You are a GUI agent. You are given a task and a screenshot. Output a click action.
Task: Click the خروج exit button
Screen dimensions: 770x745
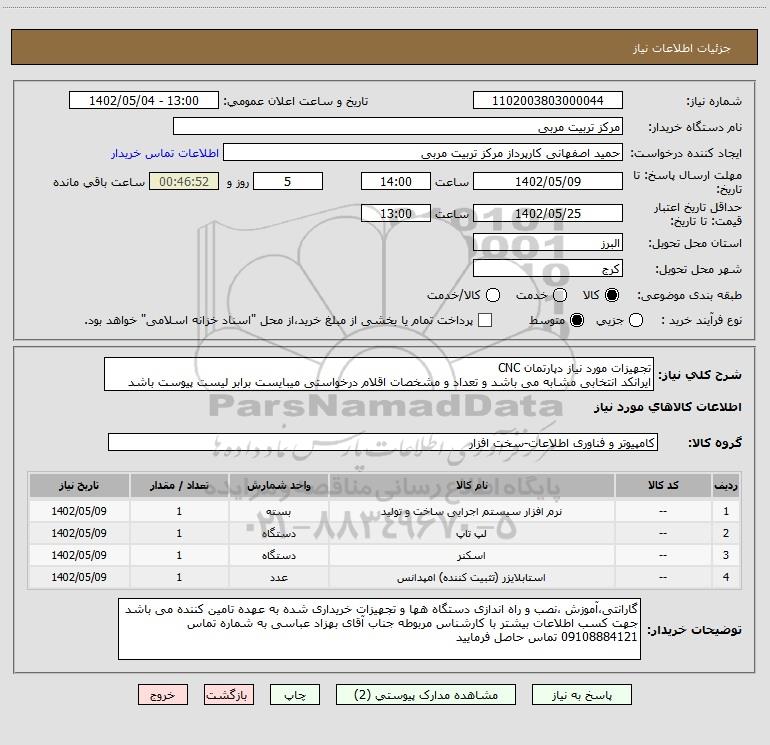coord(163,695)
